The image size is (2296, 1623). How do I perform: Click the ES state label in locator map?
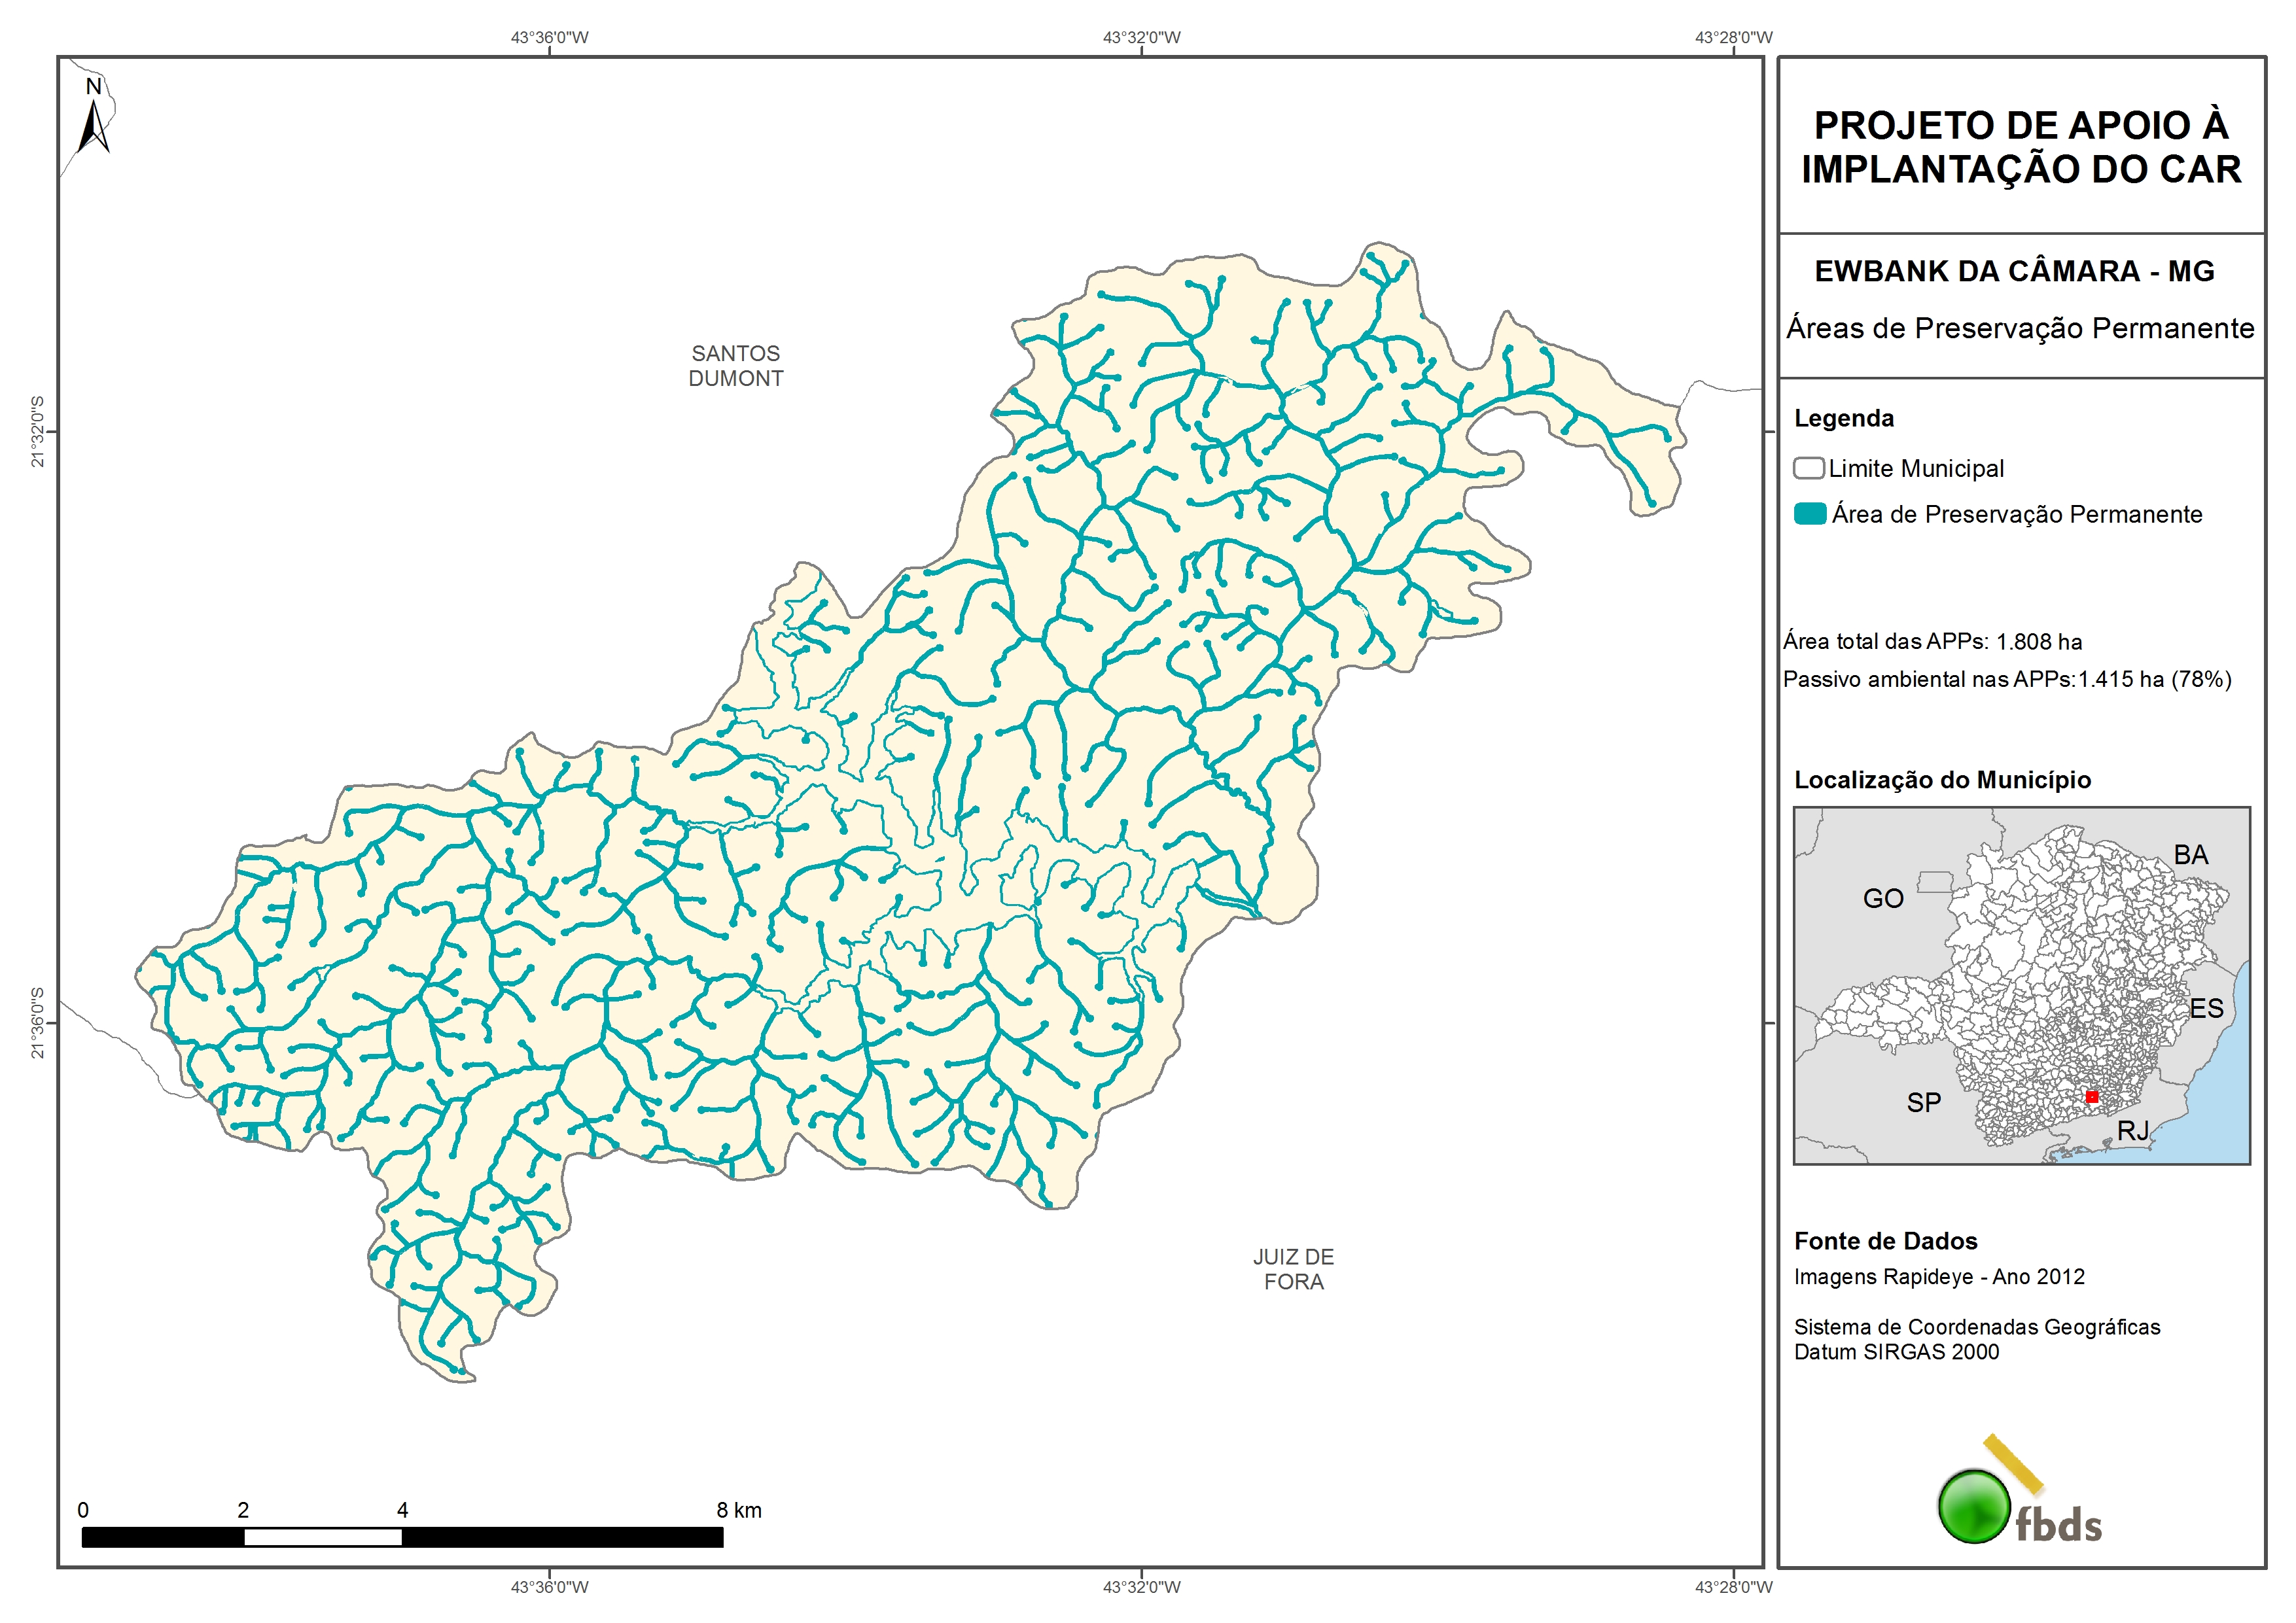[2206, 1008]
